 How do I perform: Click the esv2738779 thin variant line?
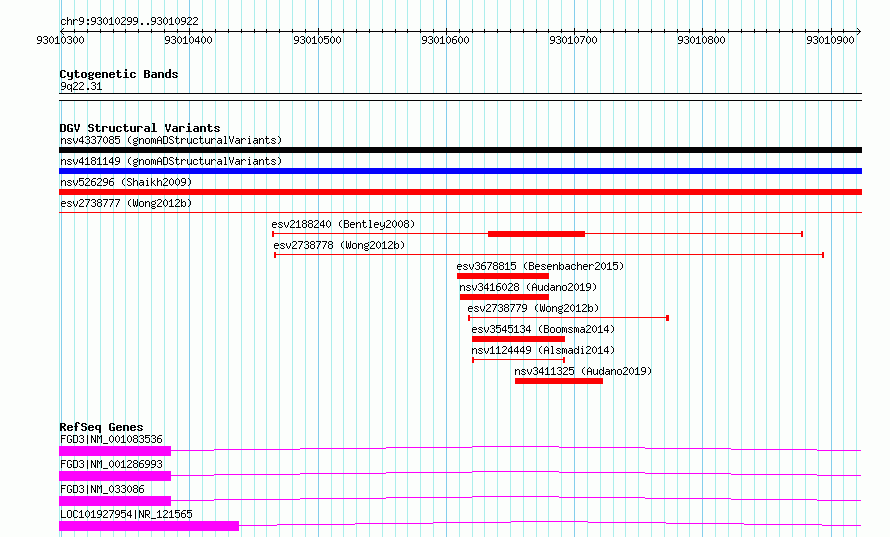[x=569, y=318]
